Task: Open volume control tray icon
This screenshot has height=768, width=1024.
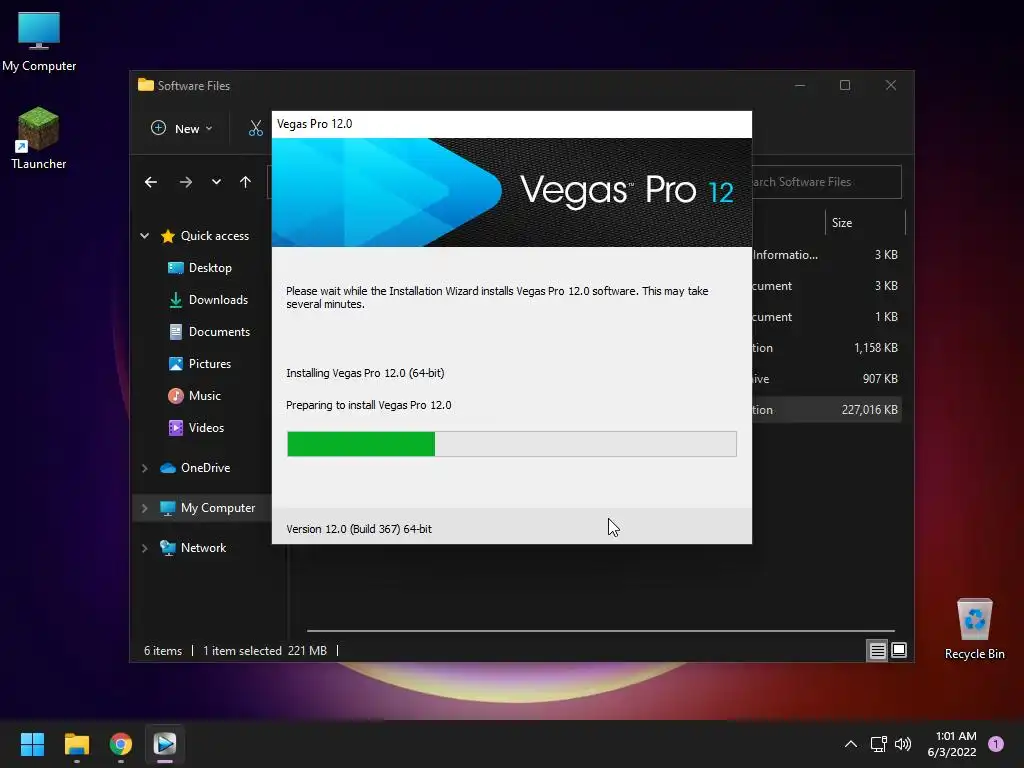Action: tap(903, 744)
